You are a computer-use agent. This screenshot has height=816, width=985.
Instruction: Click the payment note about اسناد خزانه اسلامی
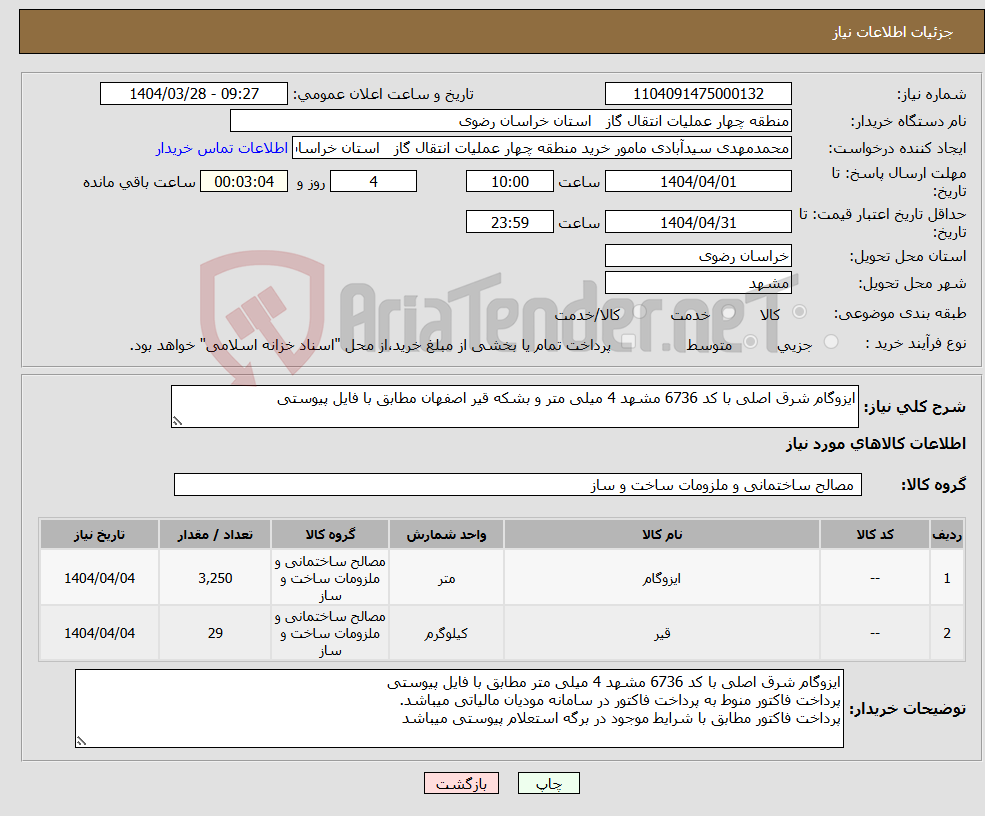pos(370,345)
